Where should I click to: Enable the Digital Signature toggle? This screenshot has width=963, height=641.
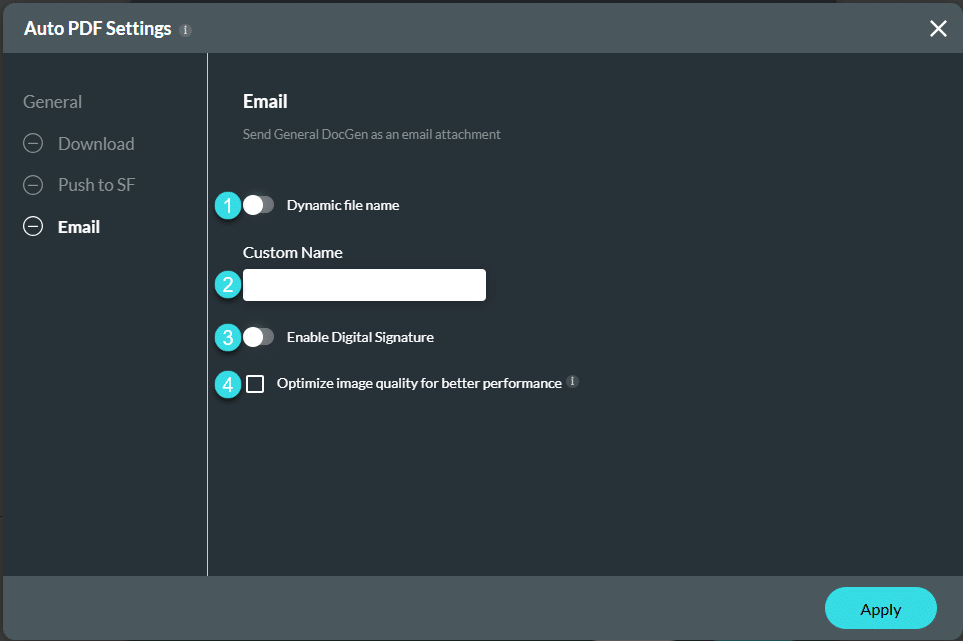[x=260, y=336]
